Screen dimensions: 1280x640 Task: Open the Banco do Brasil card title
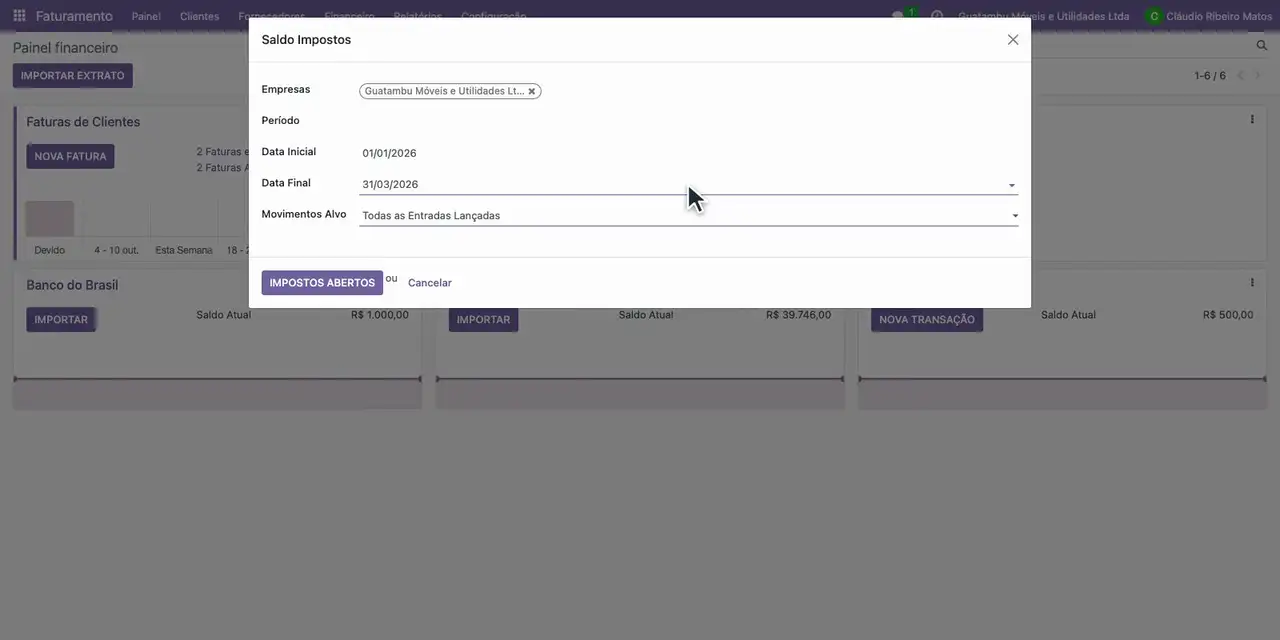coord(72,285)
